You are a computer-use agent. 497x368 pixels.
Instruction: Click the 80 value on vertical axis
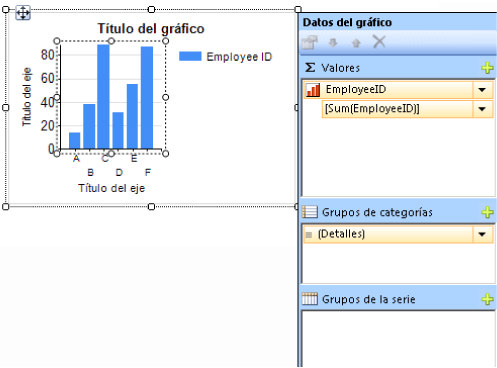coord(47,55)
